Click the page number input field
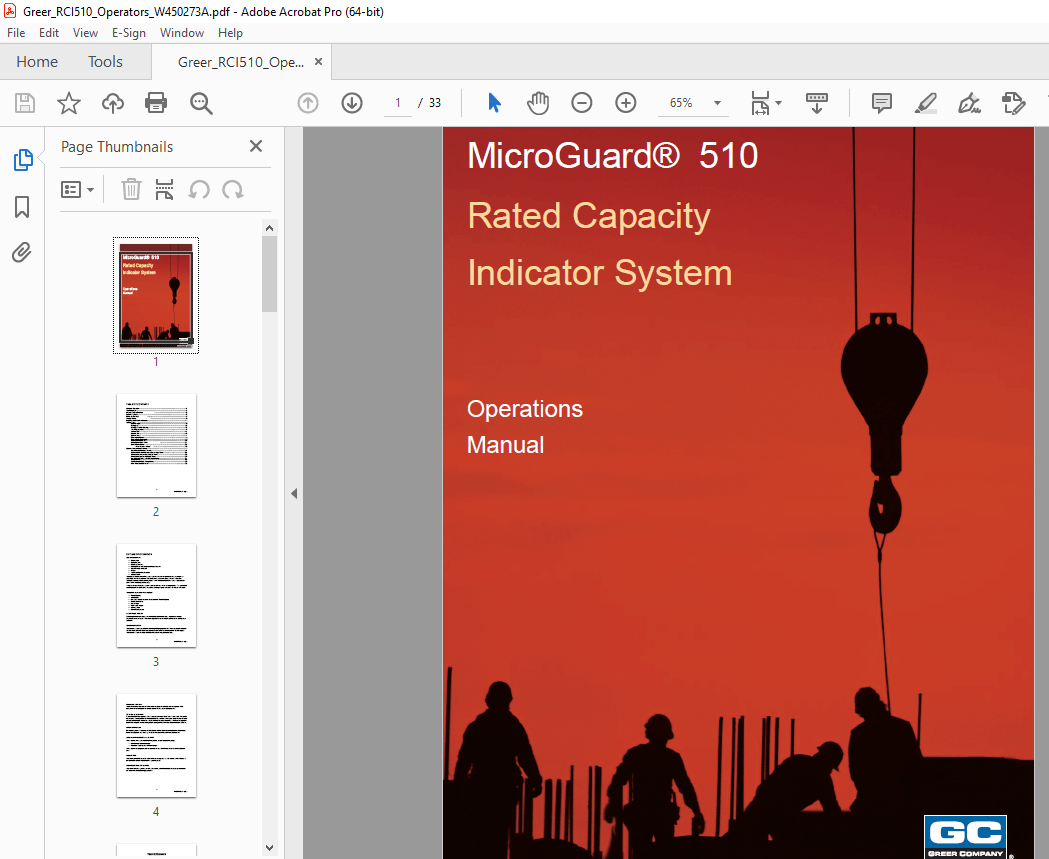1049x859 pixels. [397, 103]
